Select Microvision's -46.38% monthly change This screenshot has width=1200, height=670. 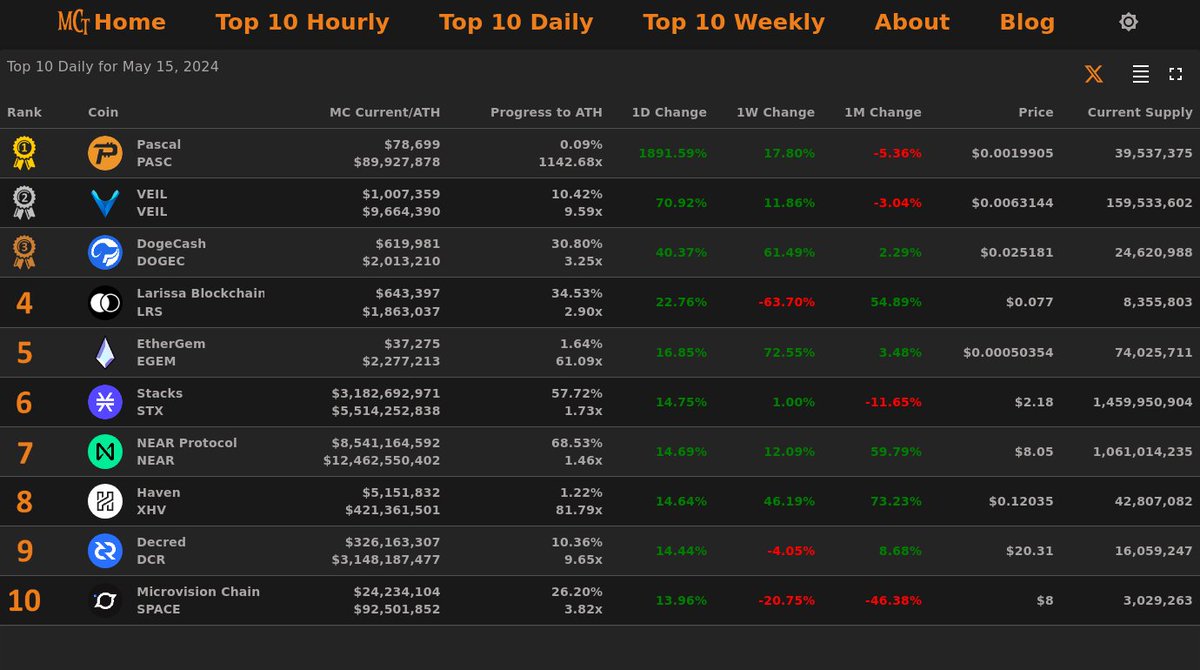coord(893,601)
